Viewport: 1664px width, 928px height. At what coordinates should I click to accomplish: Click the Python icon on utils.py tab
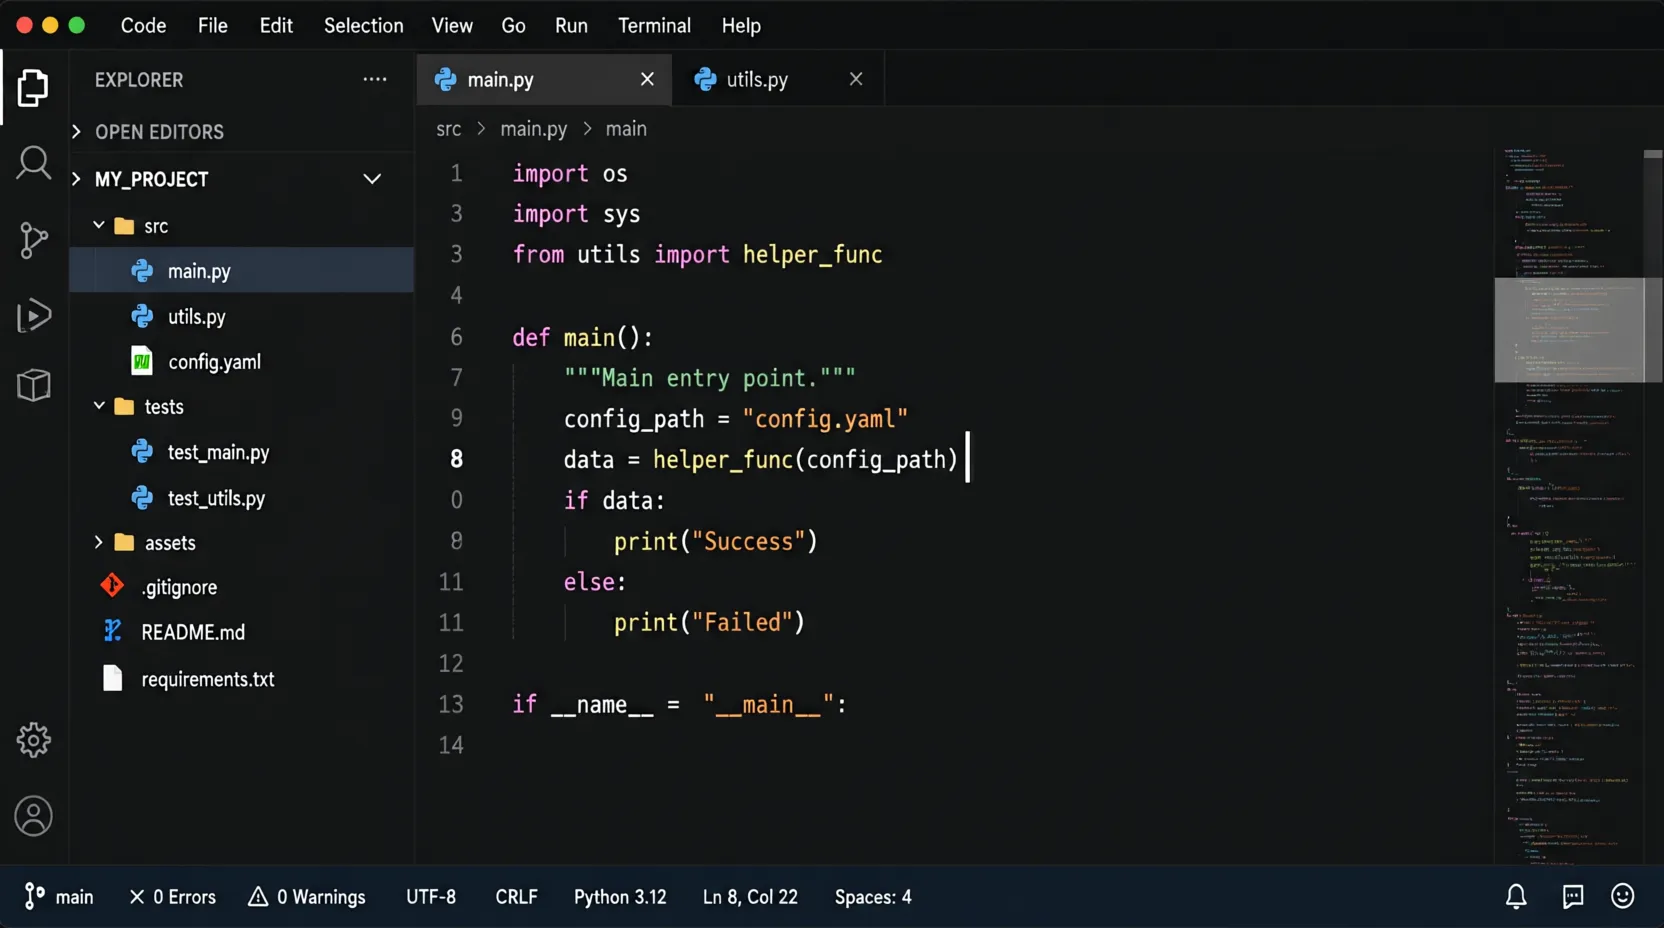click(705, 79)
